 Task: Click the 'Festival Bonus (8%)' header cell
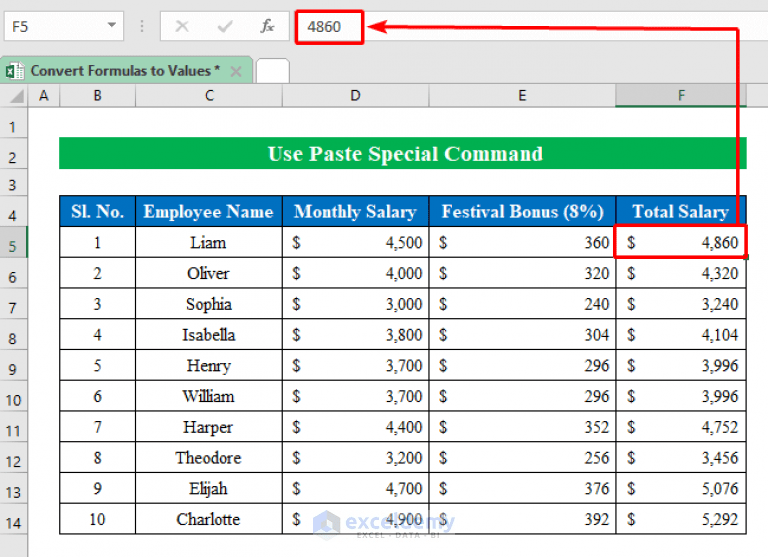coord(522,211)
